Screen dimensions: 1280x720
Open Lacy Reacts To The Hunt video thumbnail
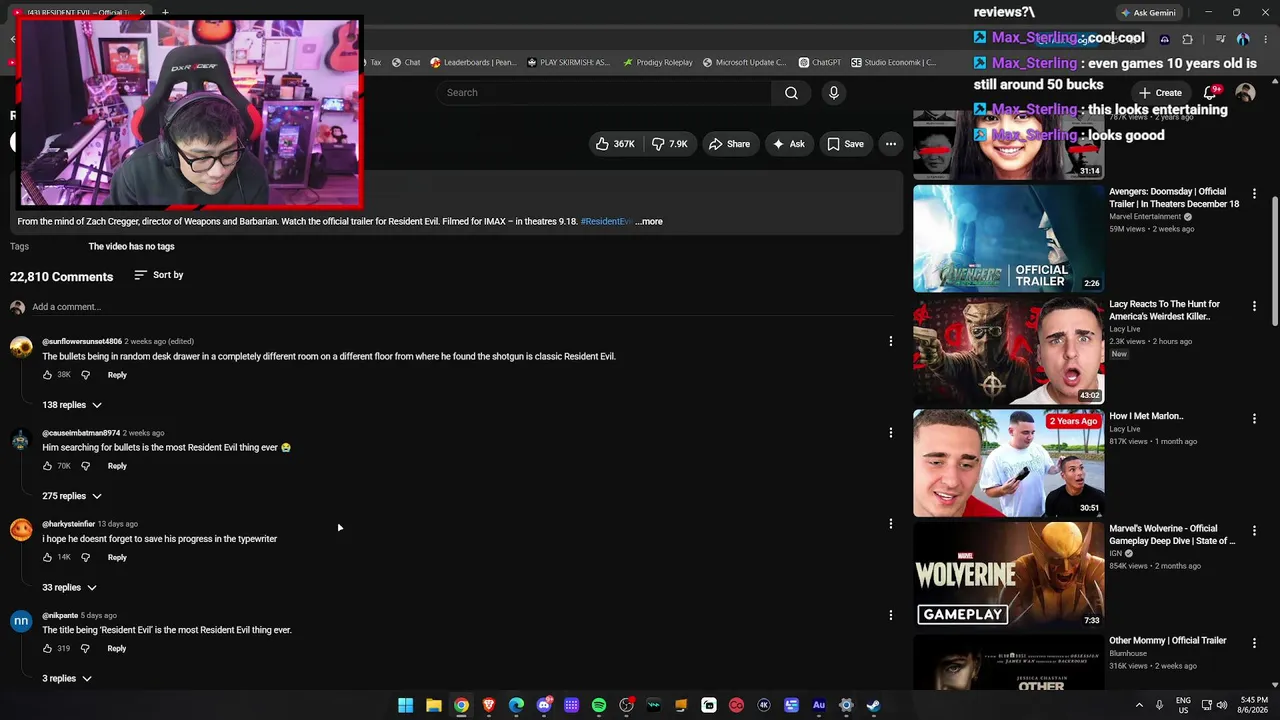pos(1008,351)
